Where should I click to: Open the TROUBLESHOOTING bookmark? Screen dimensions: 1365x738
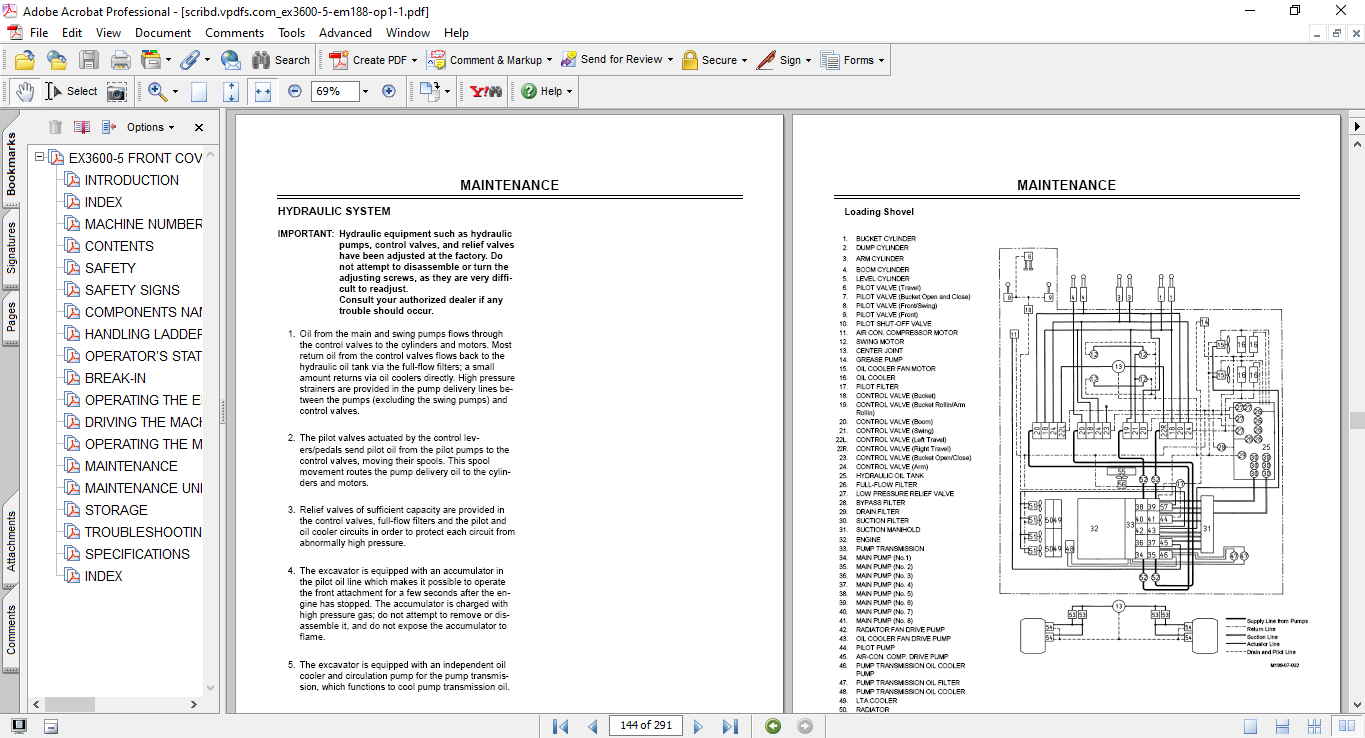pos(143,532)
